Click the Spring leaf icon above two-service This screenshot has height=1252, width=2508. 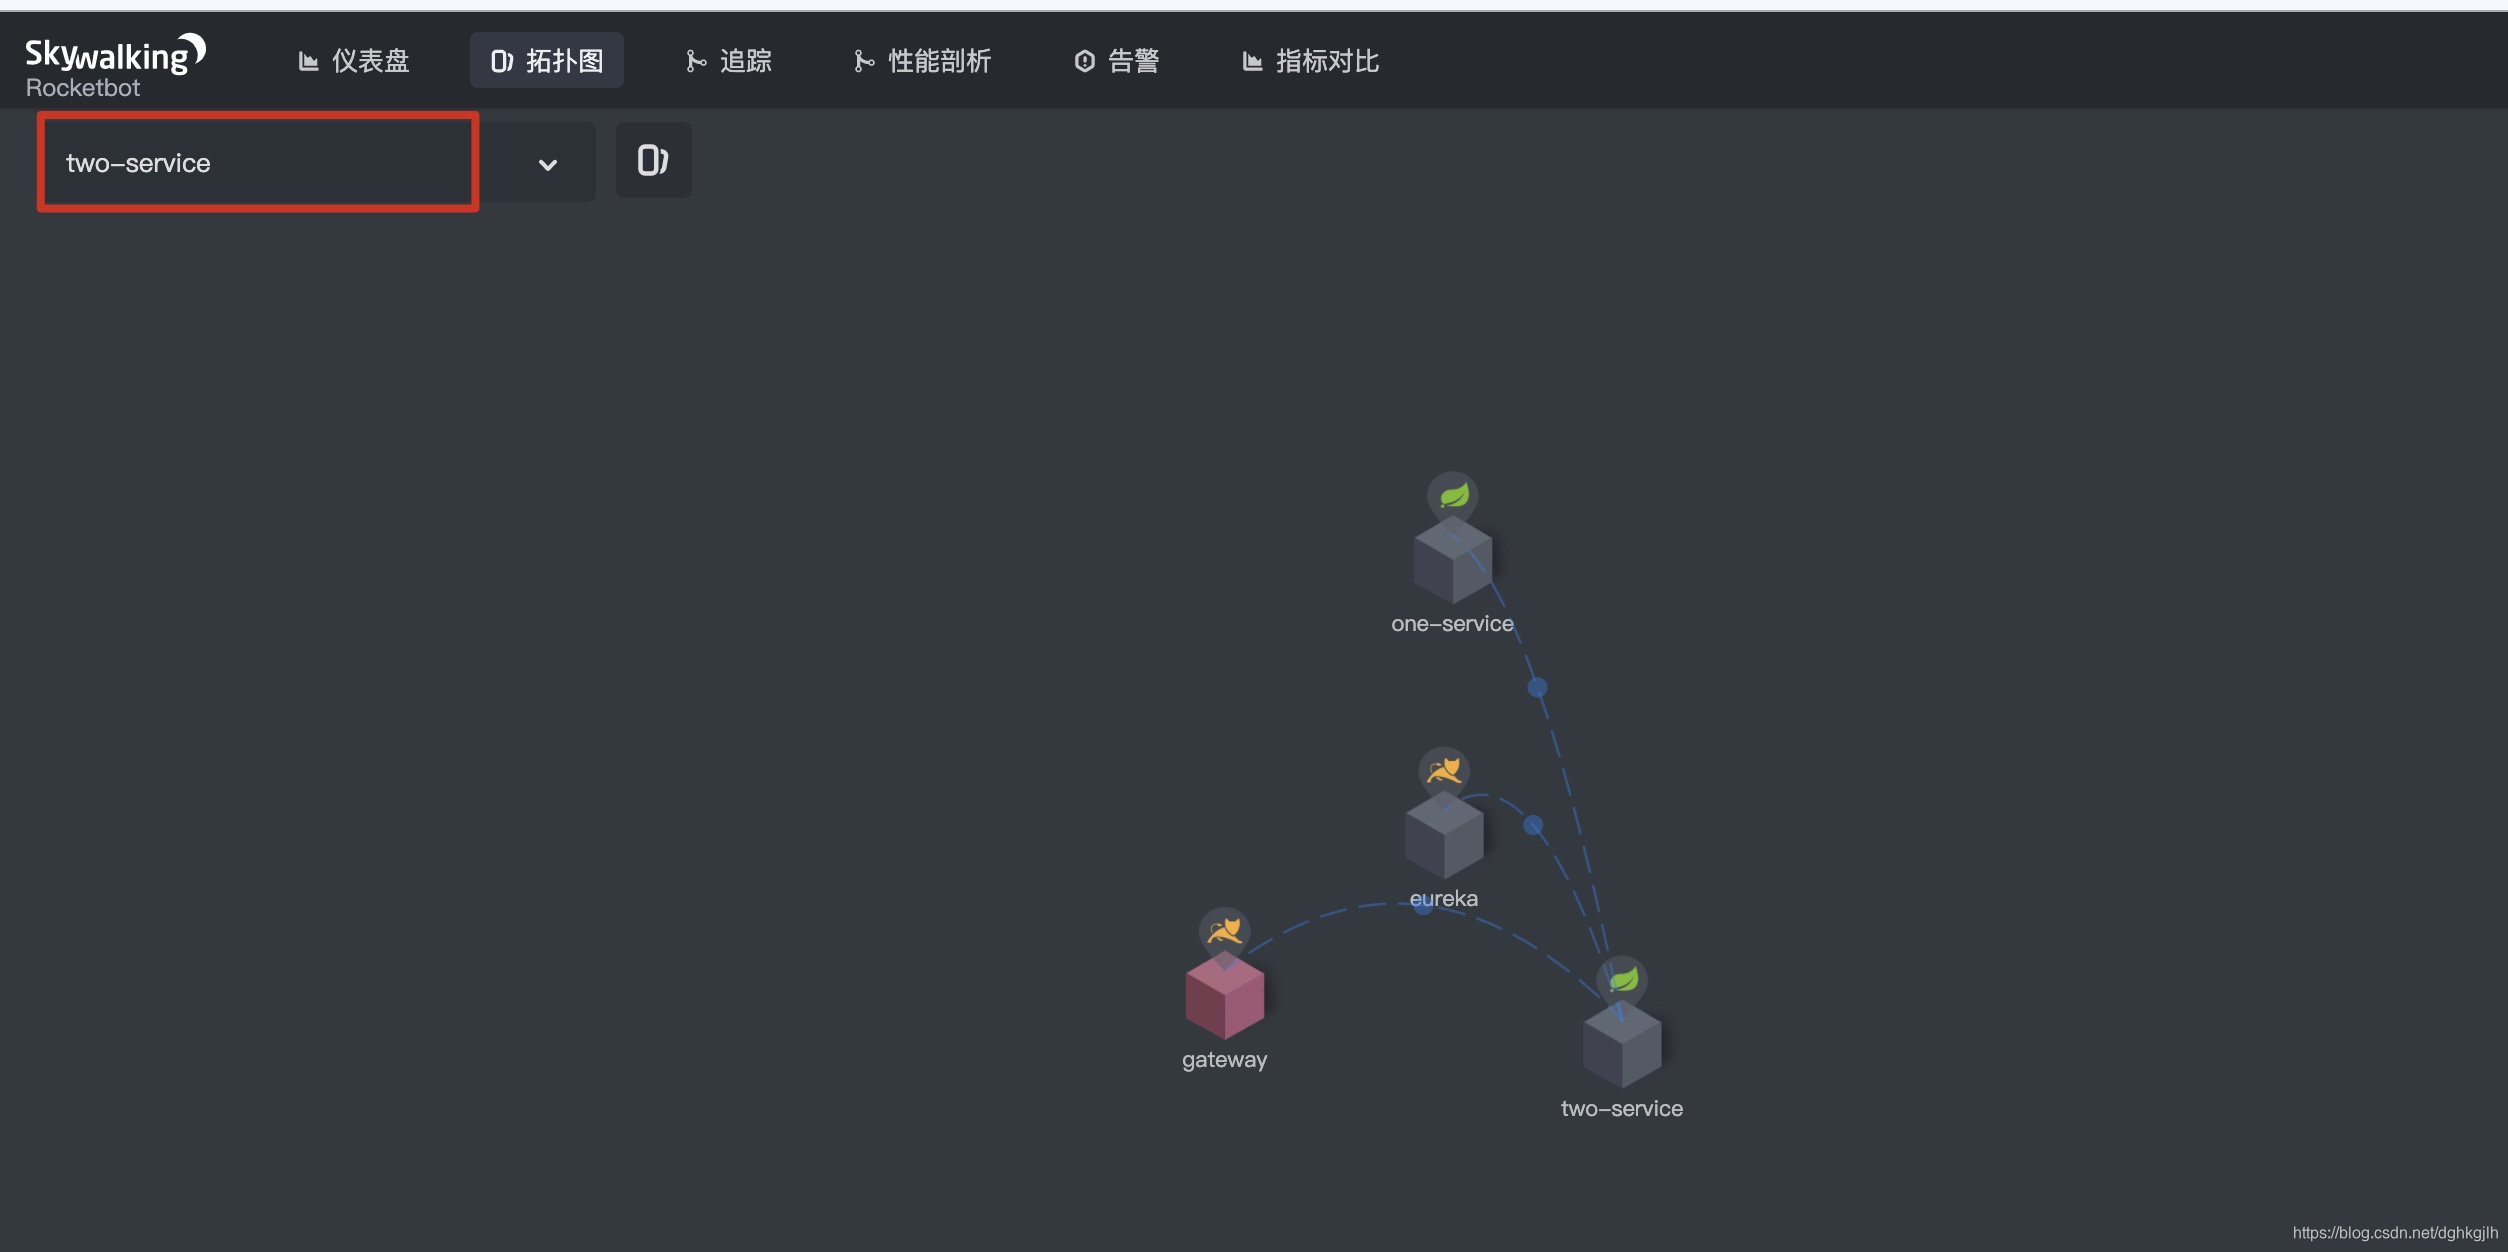point(1622,979)
